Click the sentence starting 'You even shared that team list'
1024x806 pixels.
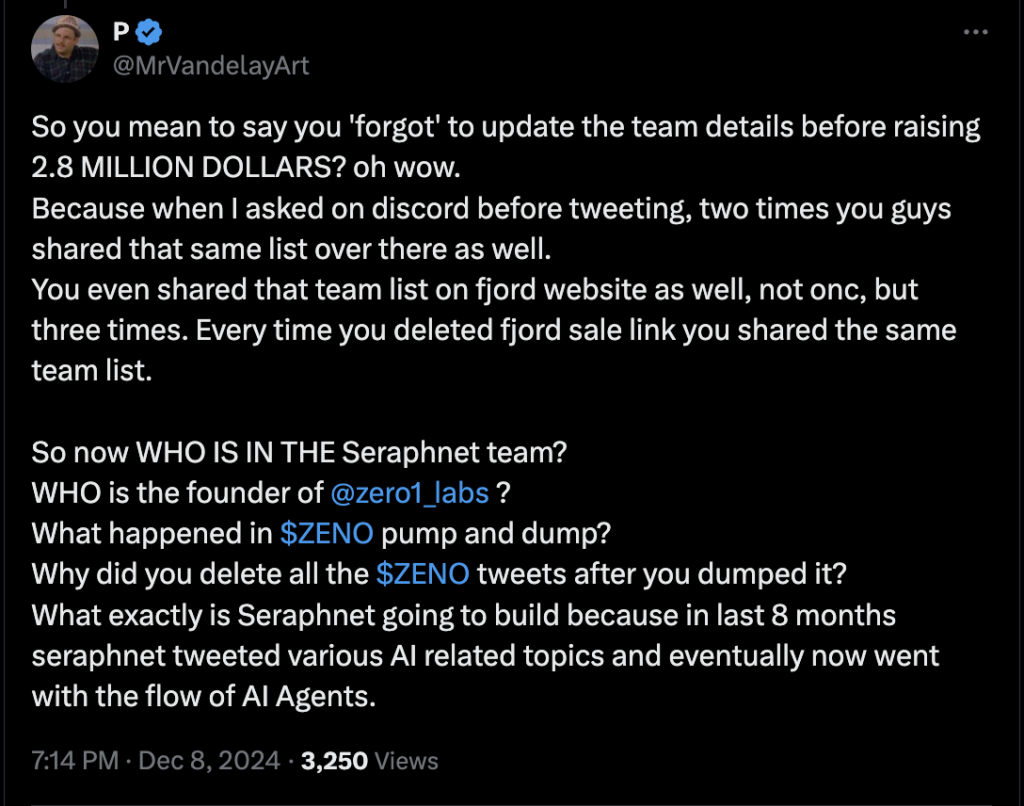[x=475, y=310]
